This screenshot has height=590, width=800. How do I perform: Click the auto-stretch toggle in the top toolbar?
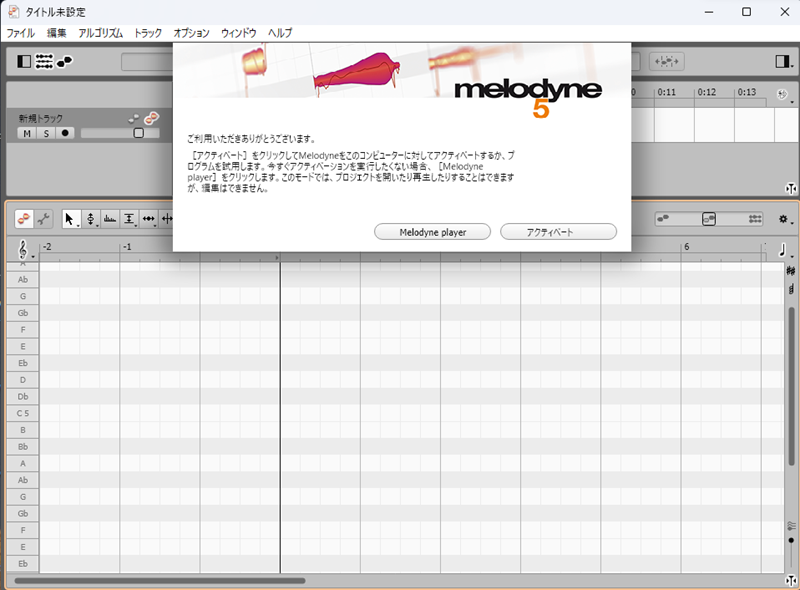(x=667, y=62)
